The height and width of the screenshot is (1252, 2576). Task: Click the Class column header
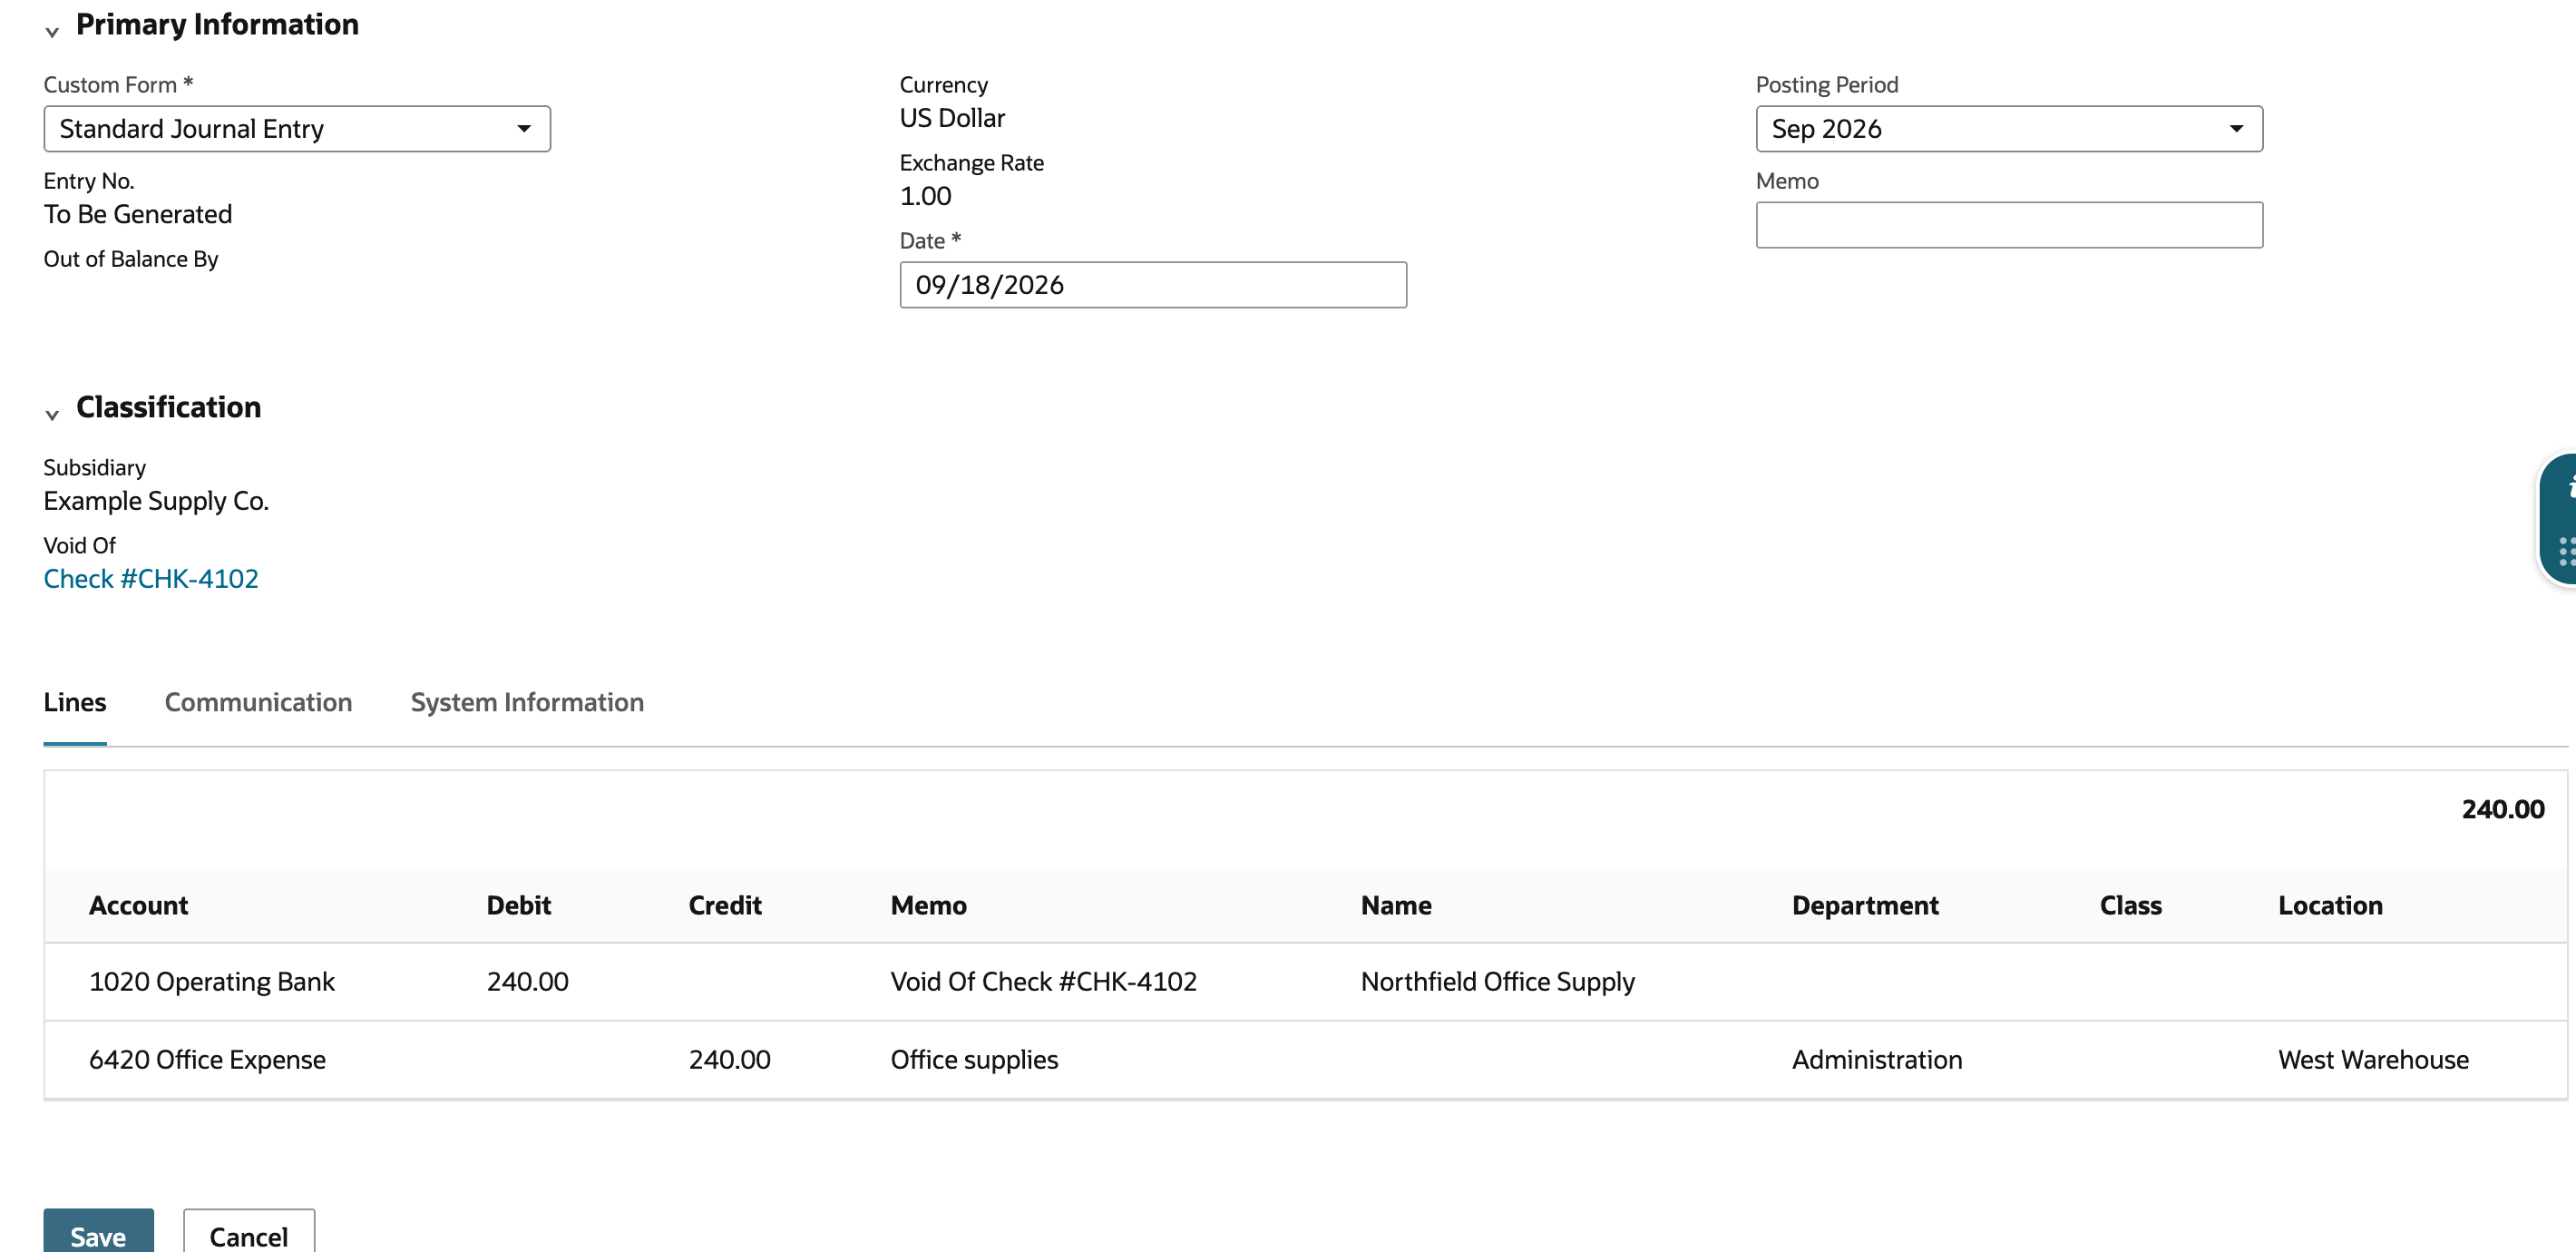(2131, 905)
